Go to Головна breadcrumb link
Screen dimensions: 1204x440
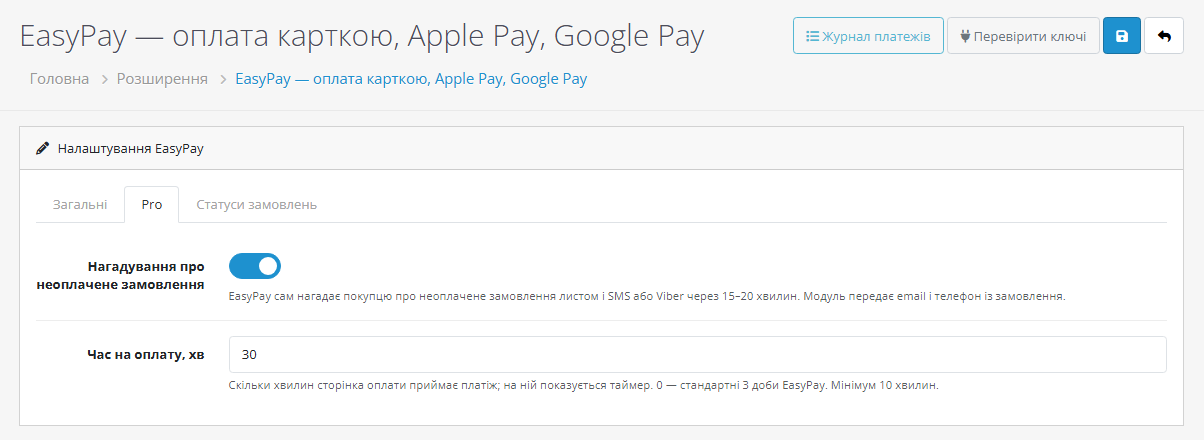click(x=59, y=78)
